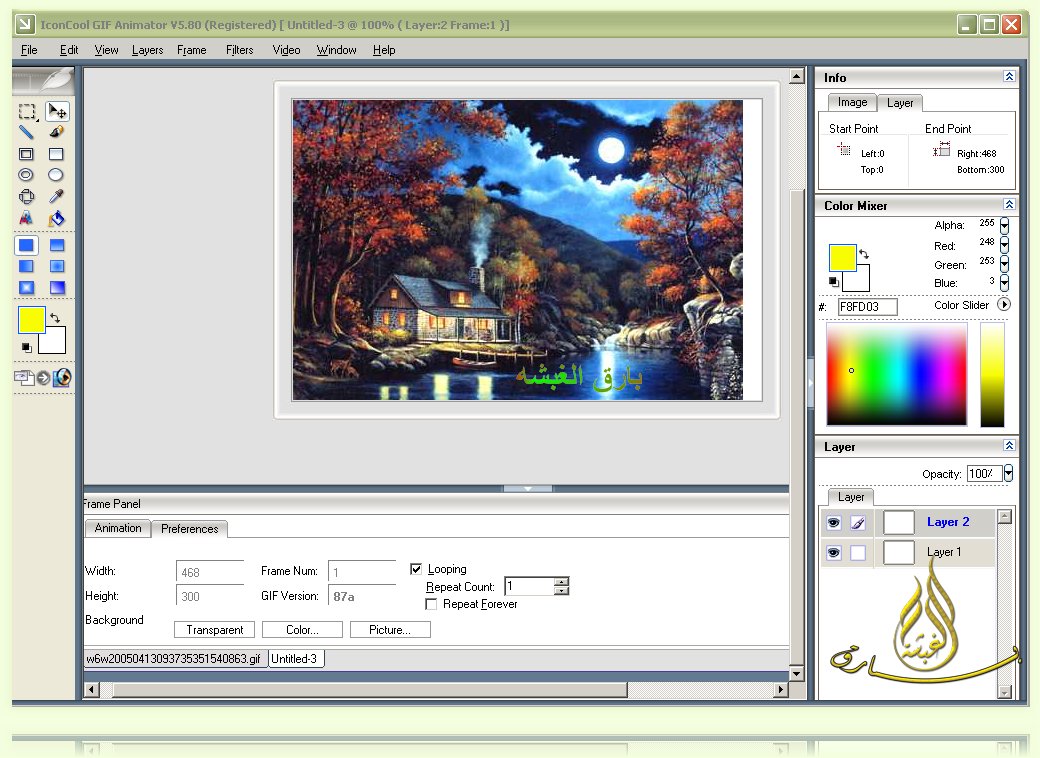Pick a color from the spectrum field
Image resolution: width=1040 pixels, height=758 pixels.
point(897,374)
